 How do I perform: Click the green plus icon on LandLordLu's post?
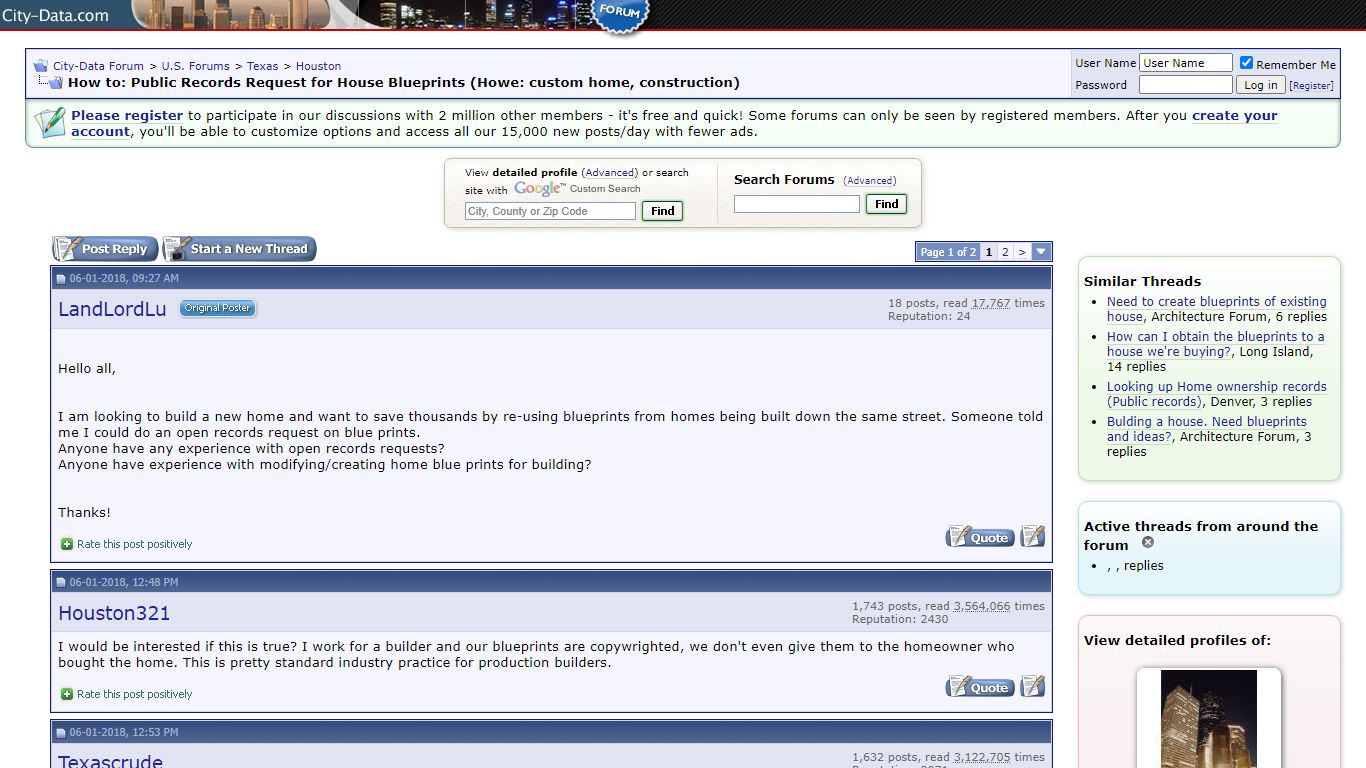click(67, 544)
